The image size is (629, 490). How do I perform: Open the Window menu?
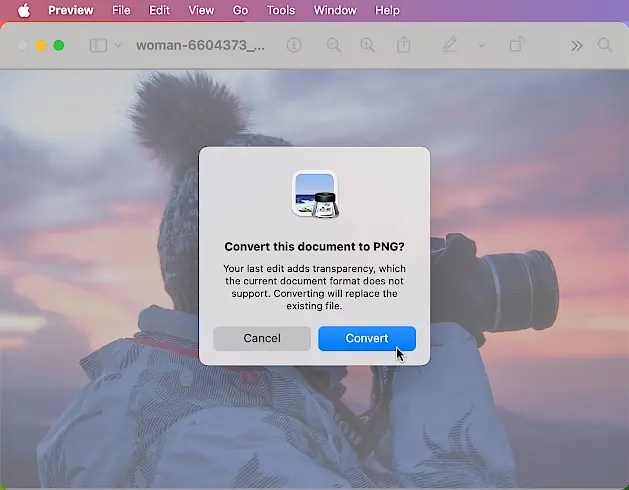335,10
